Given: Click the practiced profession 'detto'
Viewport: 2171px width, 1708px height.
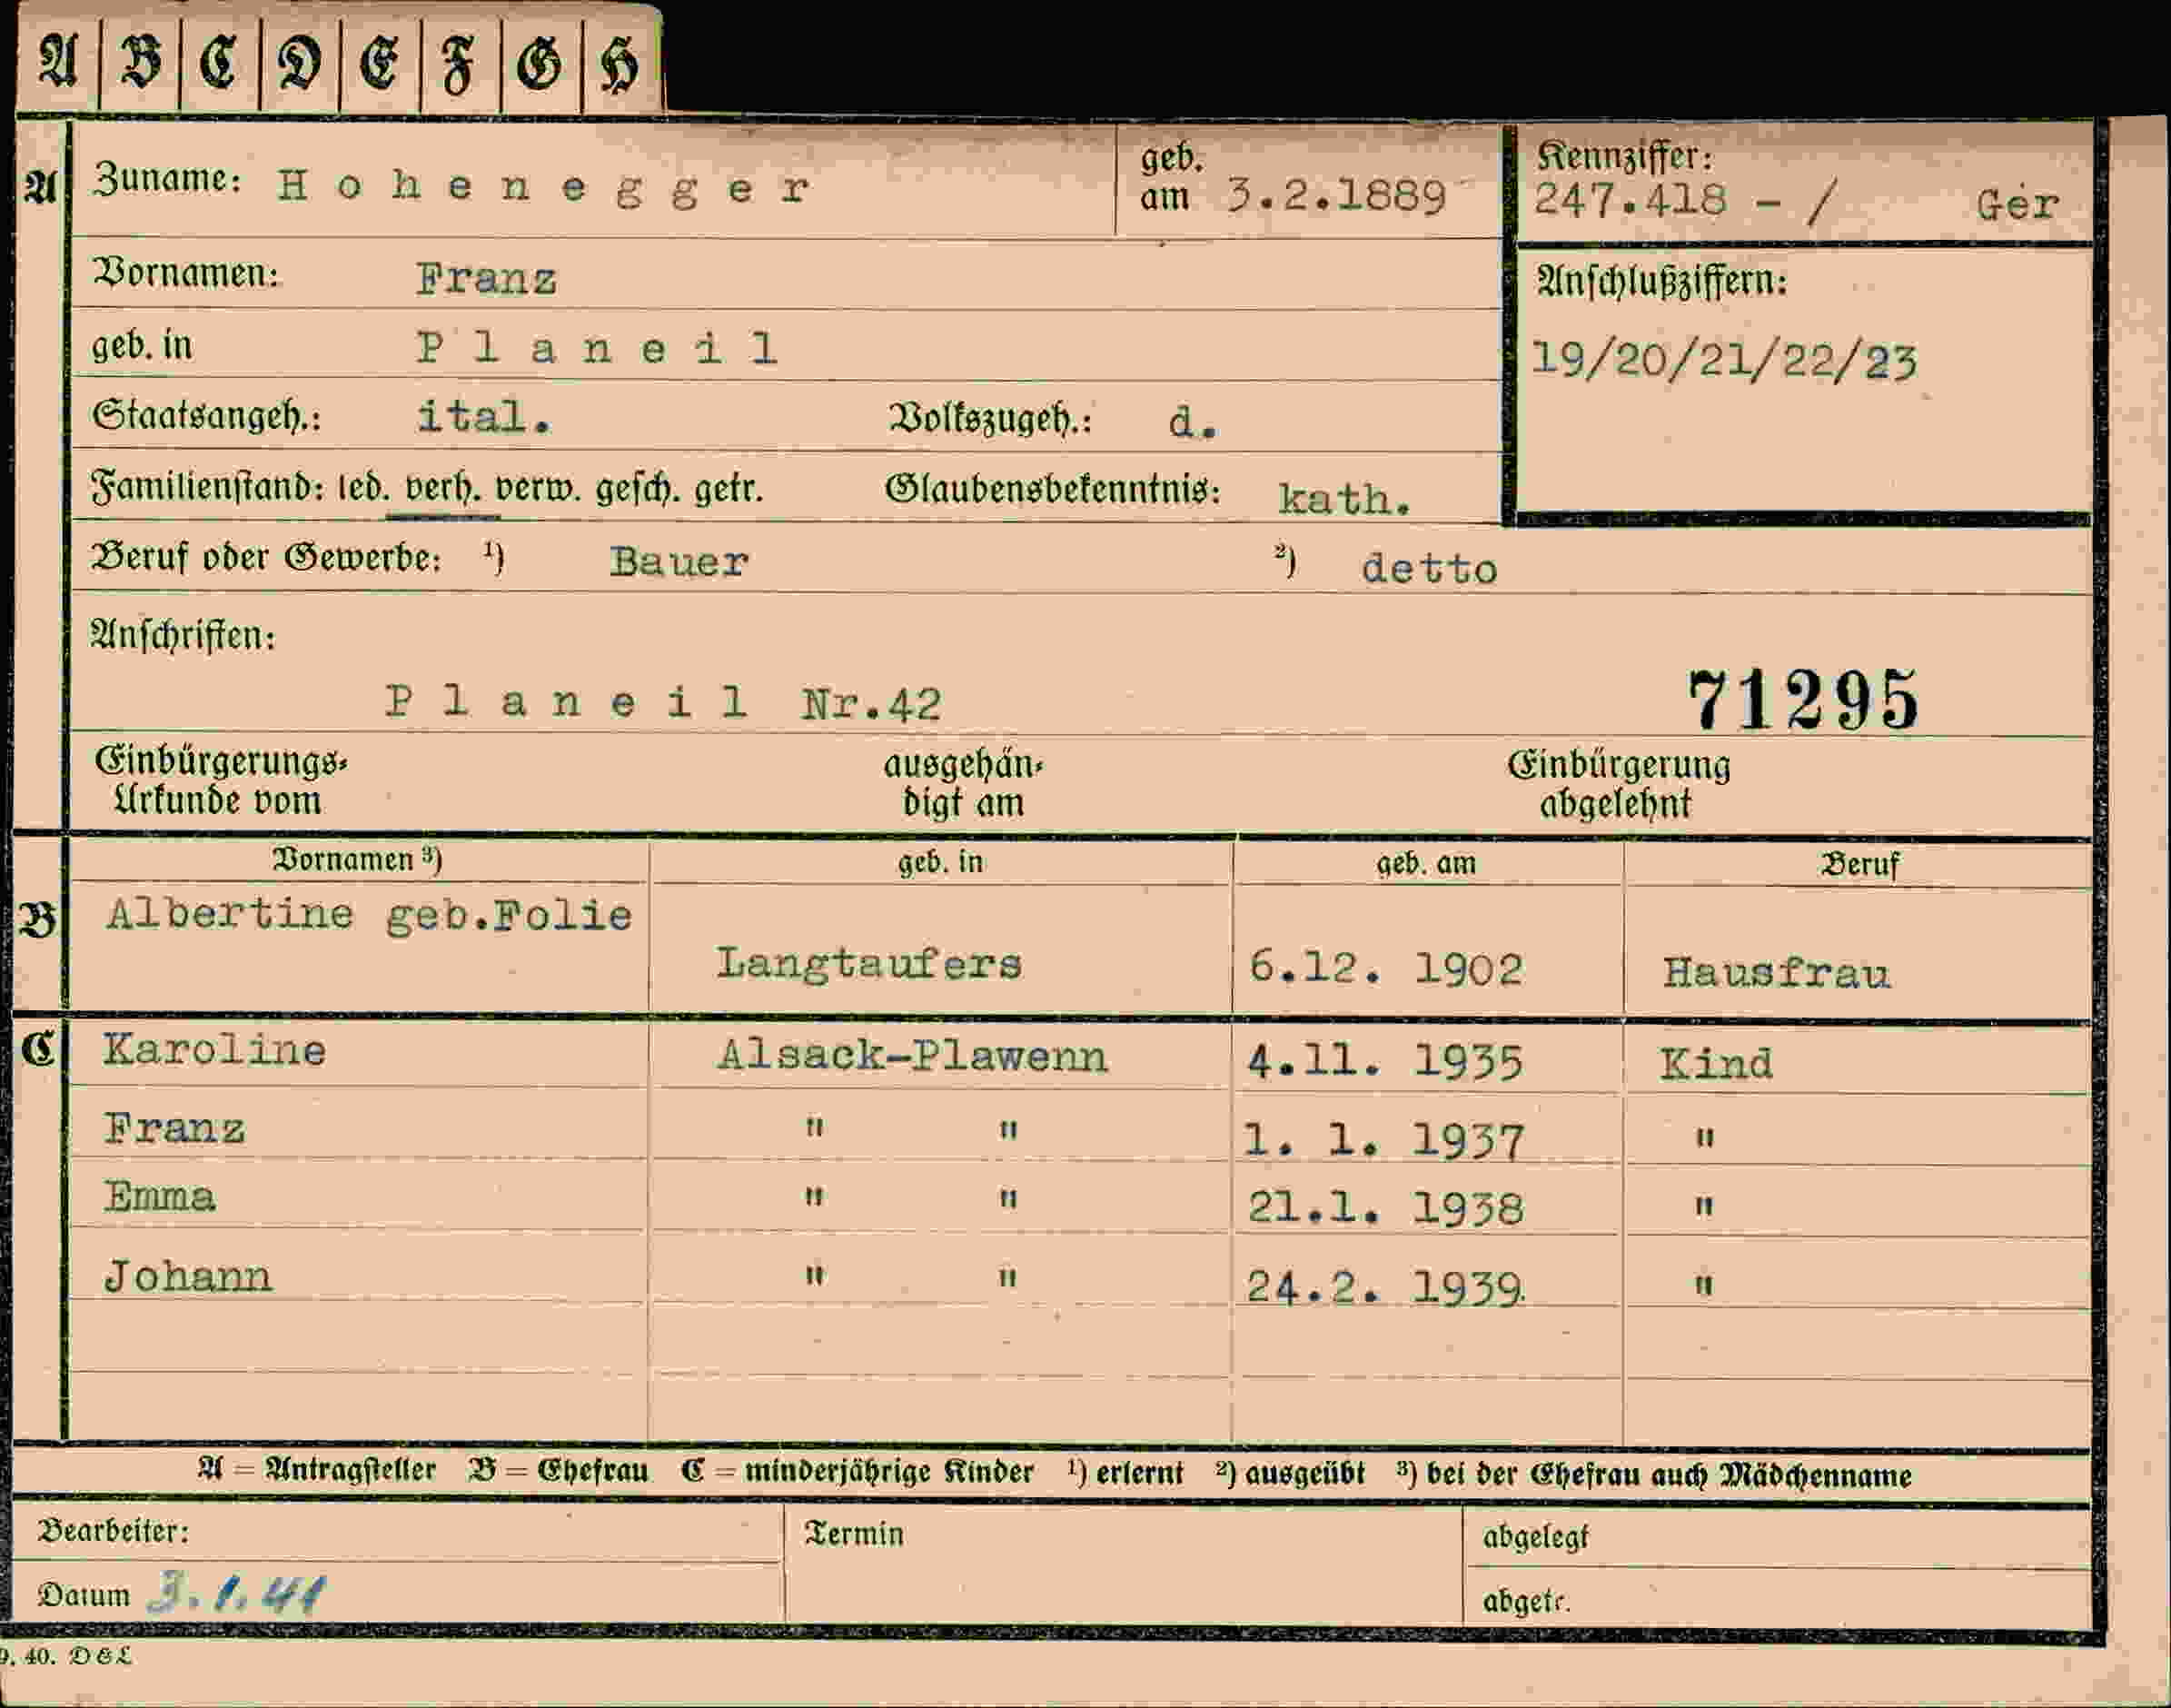Looking at the screenshot, I should pyautogui.click(x=1429, y=568).
